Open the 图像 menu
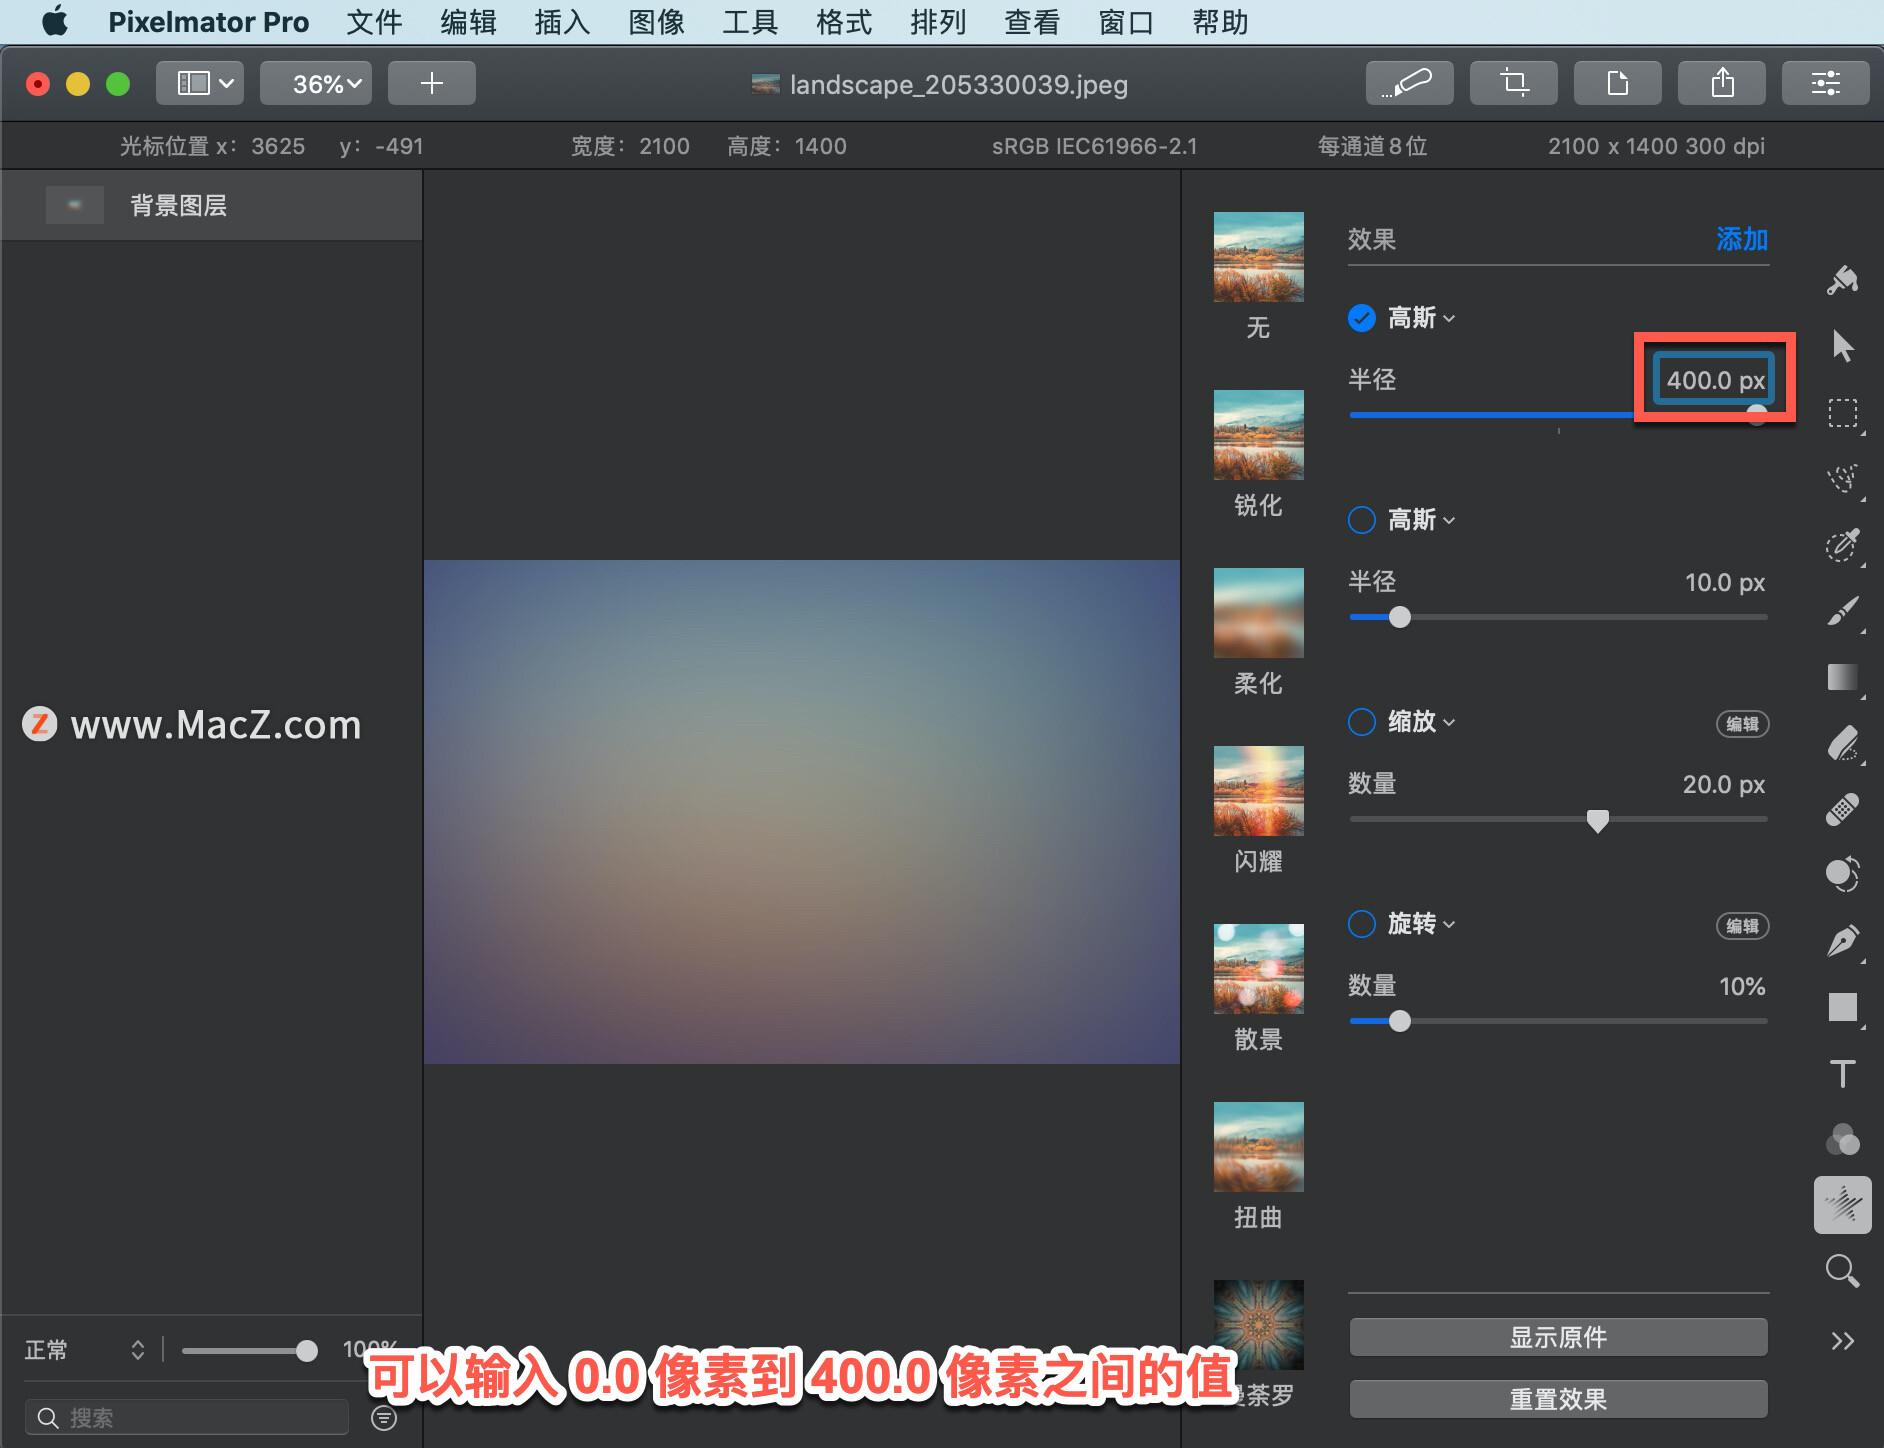Image resolution: width=1884 pixels, height=1448 pixels. [x=656, y=22]
